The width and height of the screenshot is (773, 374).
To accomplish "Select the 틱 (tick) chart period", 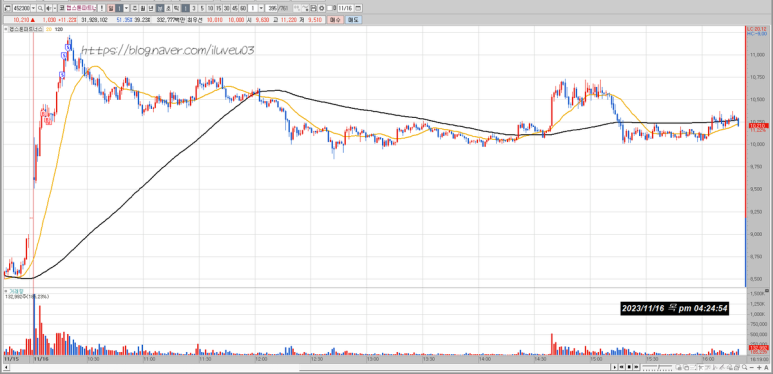I will tap(176, 8).
